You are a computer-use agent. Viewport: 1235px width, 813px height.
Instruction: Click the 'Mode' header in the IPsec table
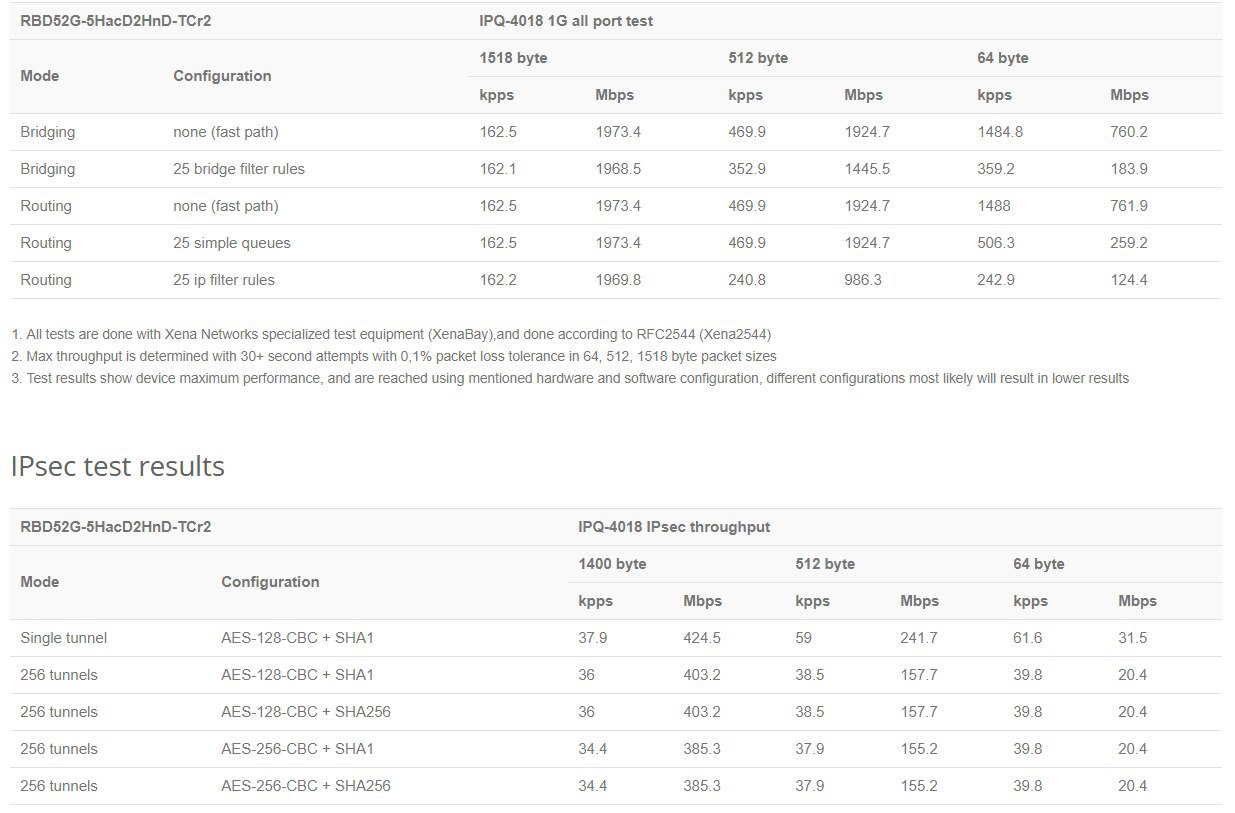pyautogui.click(x=40, y=582)
